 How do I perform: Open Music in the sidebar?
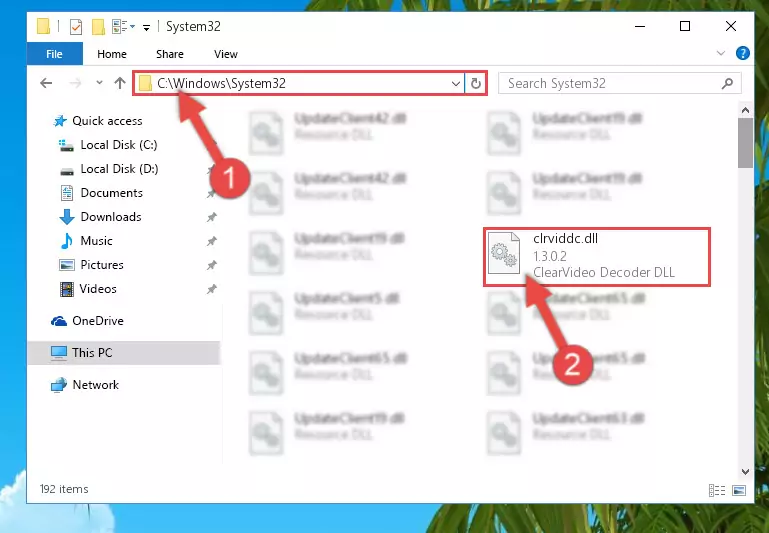[96, 241]
